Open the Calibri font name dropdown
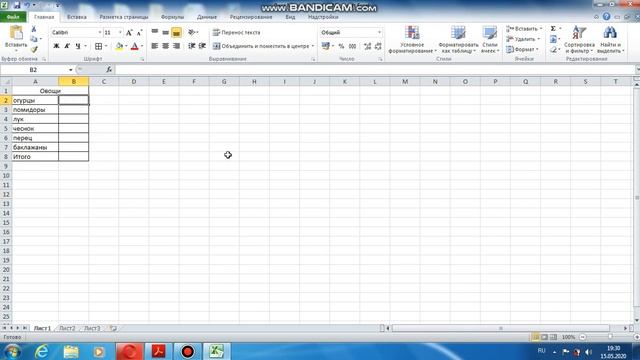This screenshot has height=360, width=640. click(99, 32)
